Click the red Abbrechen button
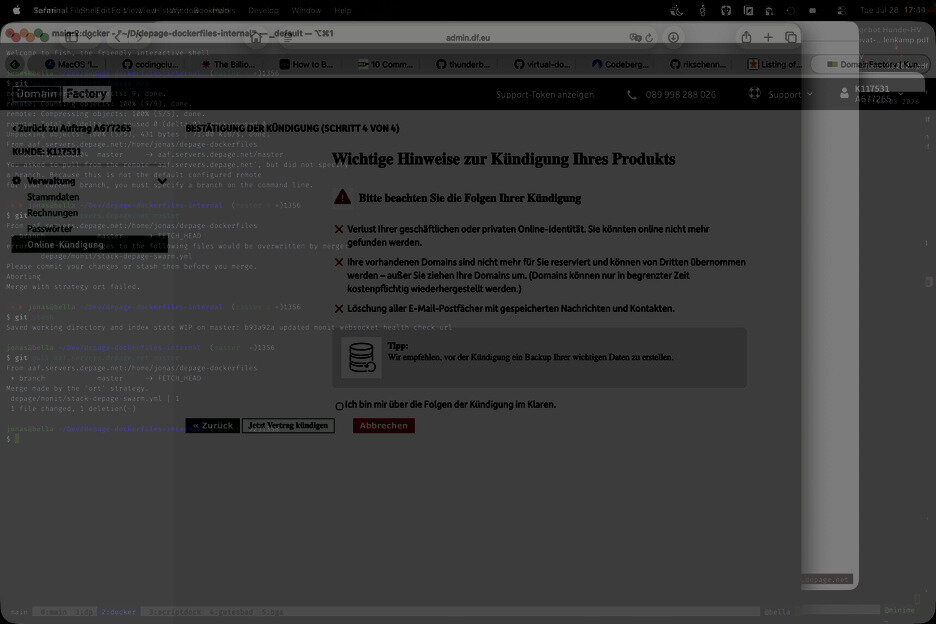The width and height of the screenshot is (936, 624). (x=384, y=426)
